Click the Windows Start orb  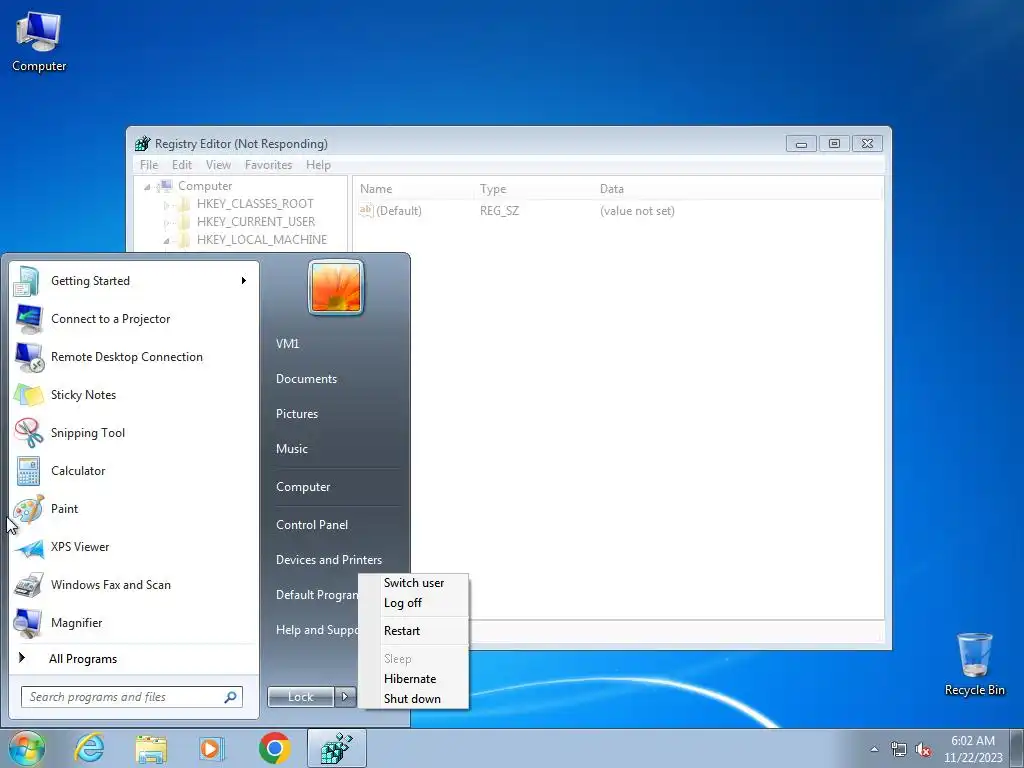coord(27,748)
